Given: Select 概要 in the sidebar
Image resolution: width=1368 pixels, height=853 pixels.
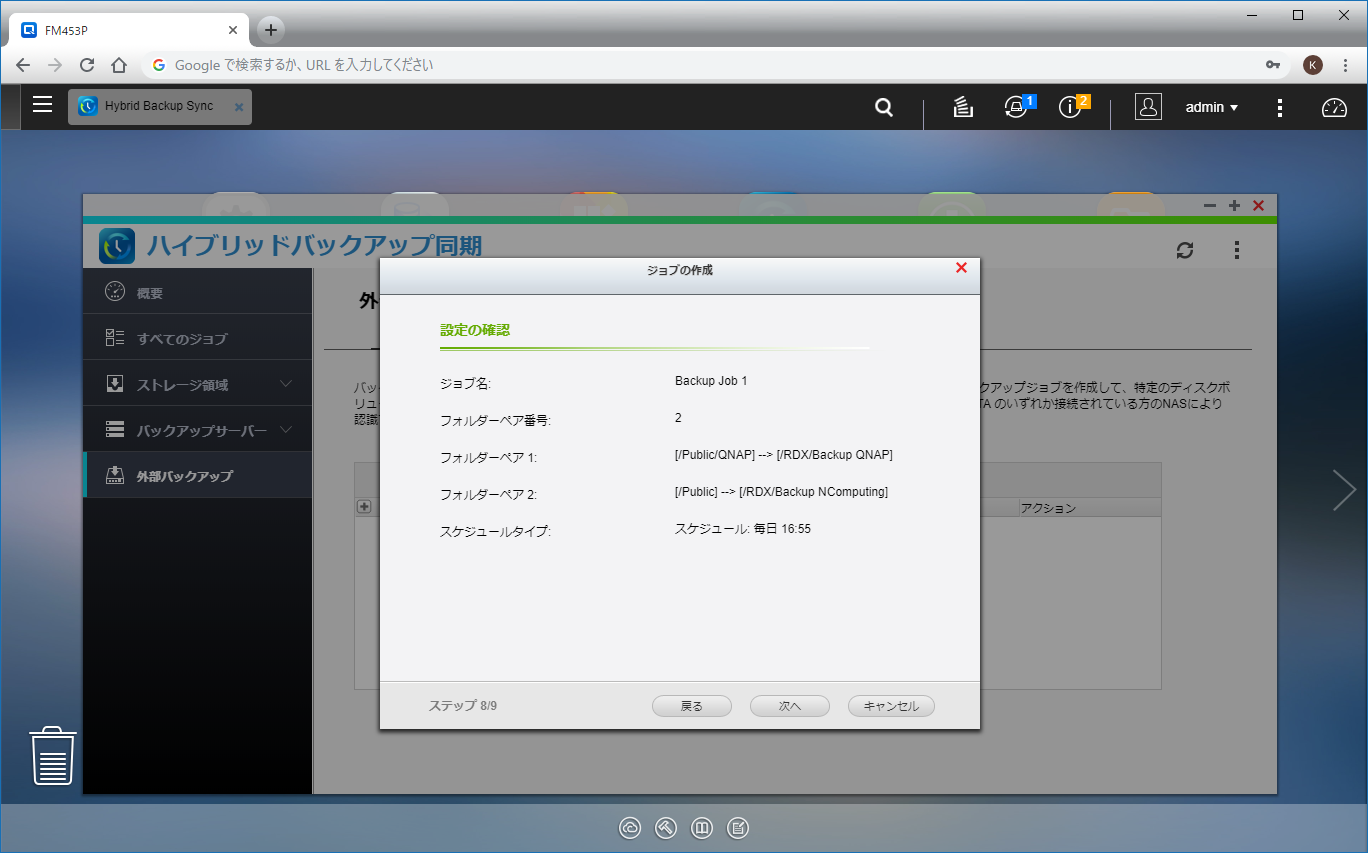Looking at the screenshot, I should 150,293.
